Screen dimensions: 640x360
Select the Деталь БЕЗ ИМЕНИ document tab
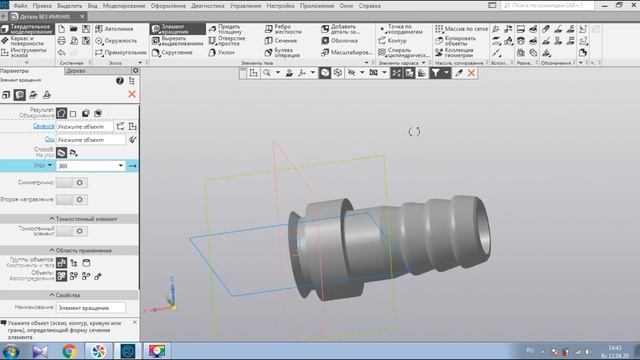tap(45, 16)
